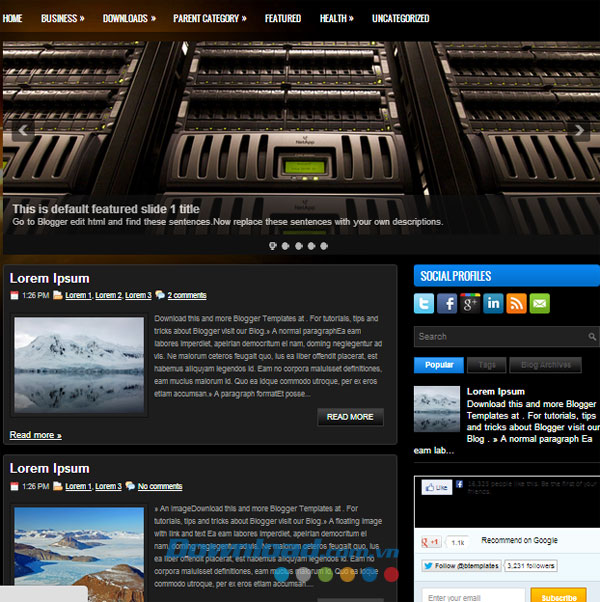
Task: Advance to next slide with right arrow
Action: [x=577, y=129]
